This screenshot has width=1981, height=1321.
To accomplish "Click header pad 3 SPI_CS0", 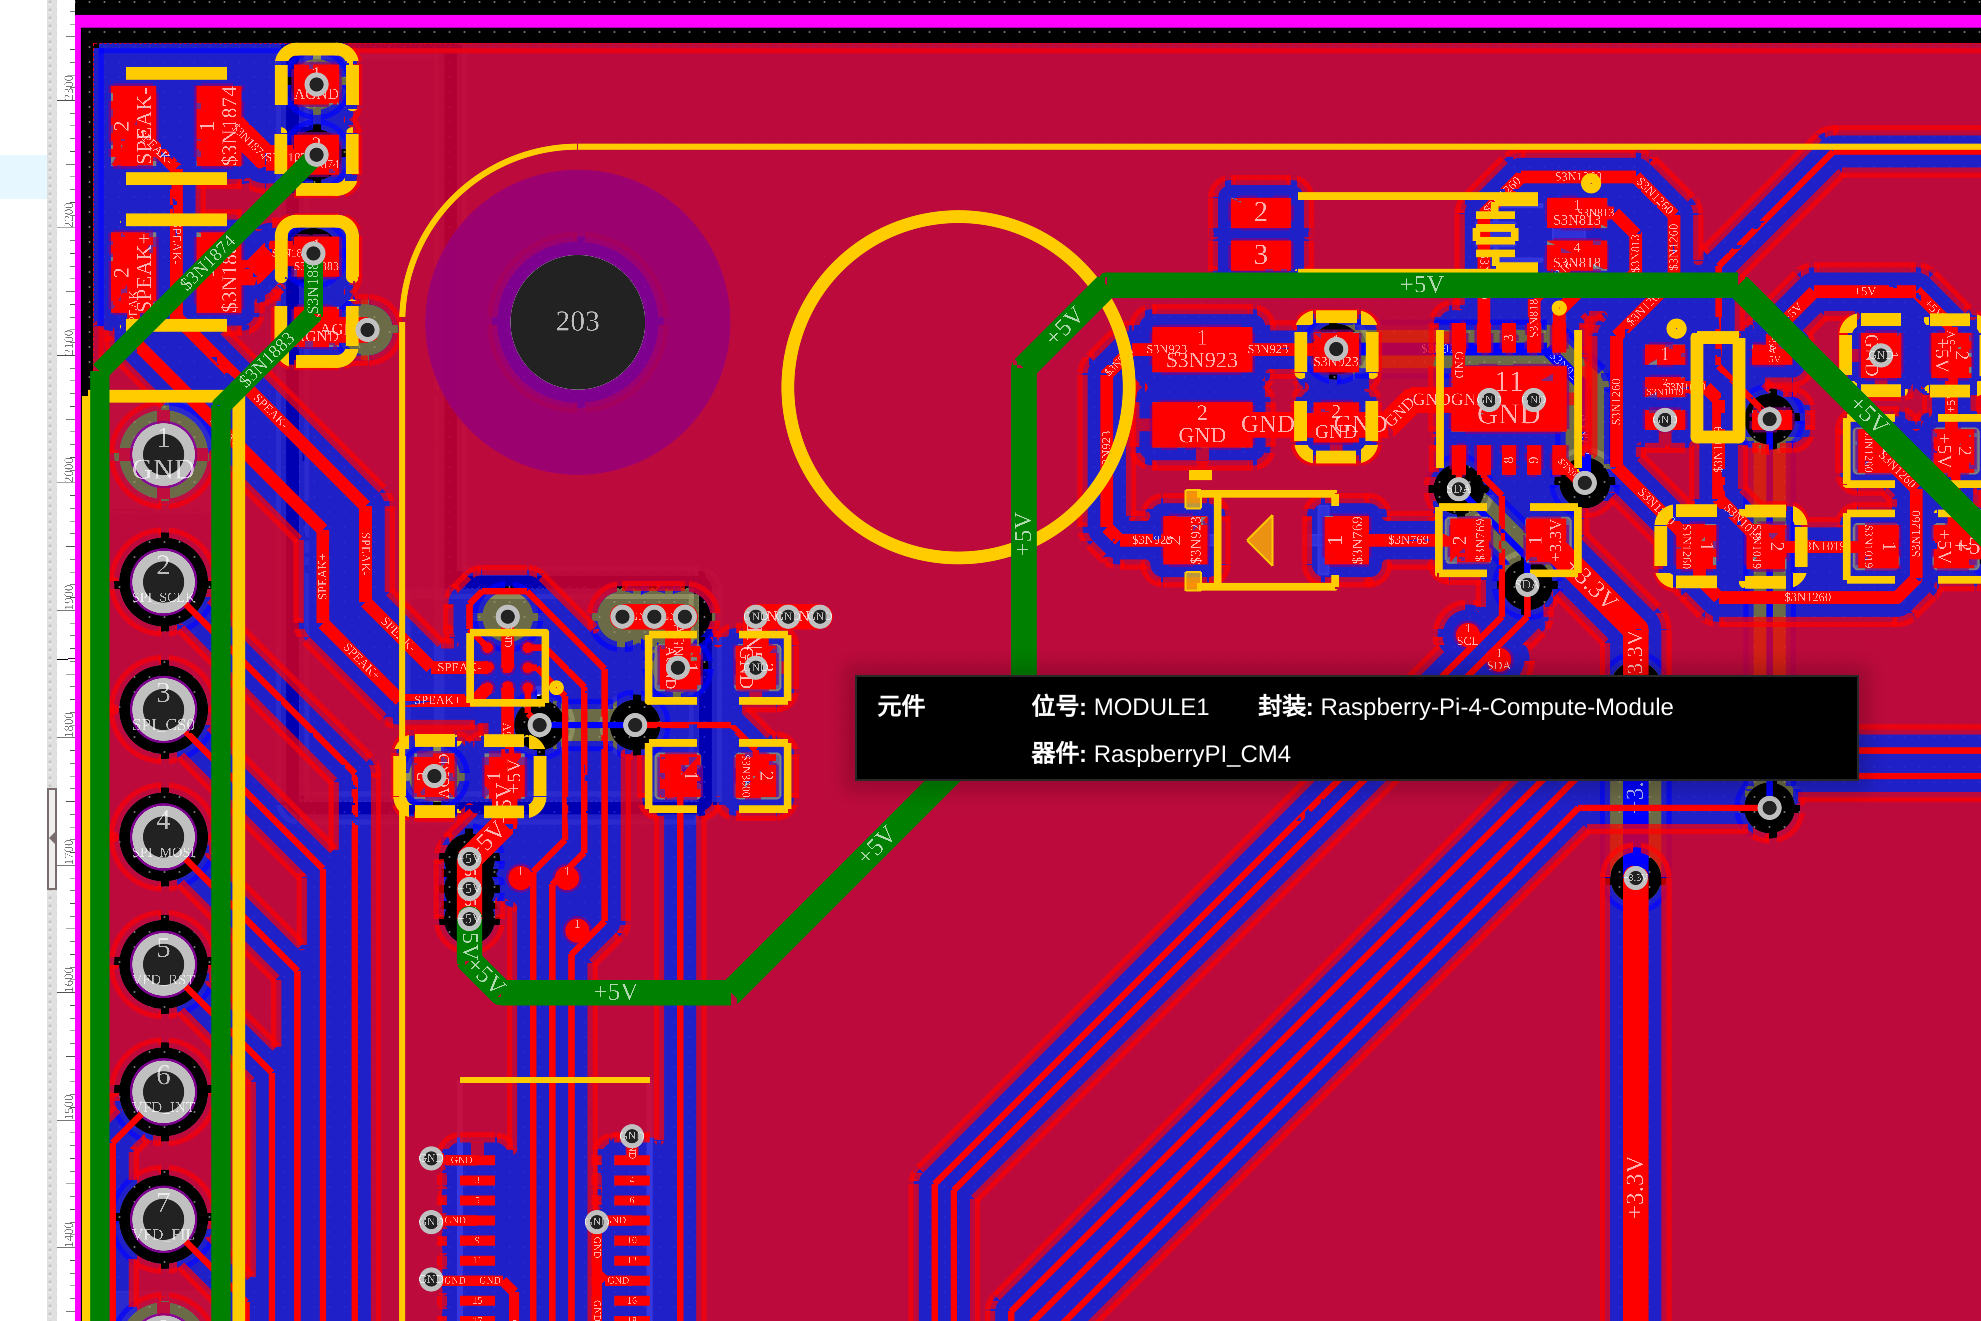I will (x=163, y=709).
